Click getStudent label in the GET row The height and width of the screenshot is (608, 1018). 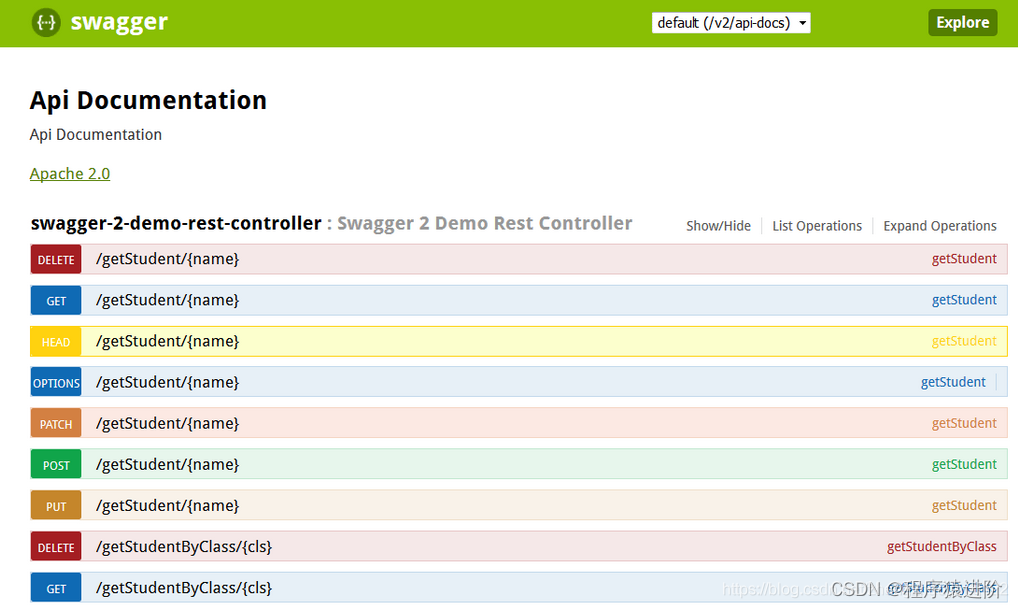click(964, 300)
